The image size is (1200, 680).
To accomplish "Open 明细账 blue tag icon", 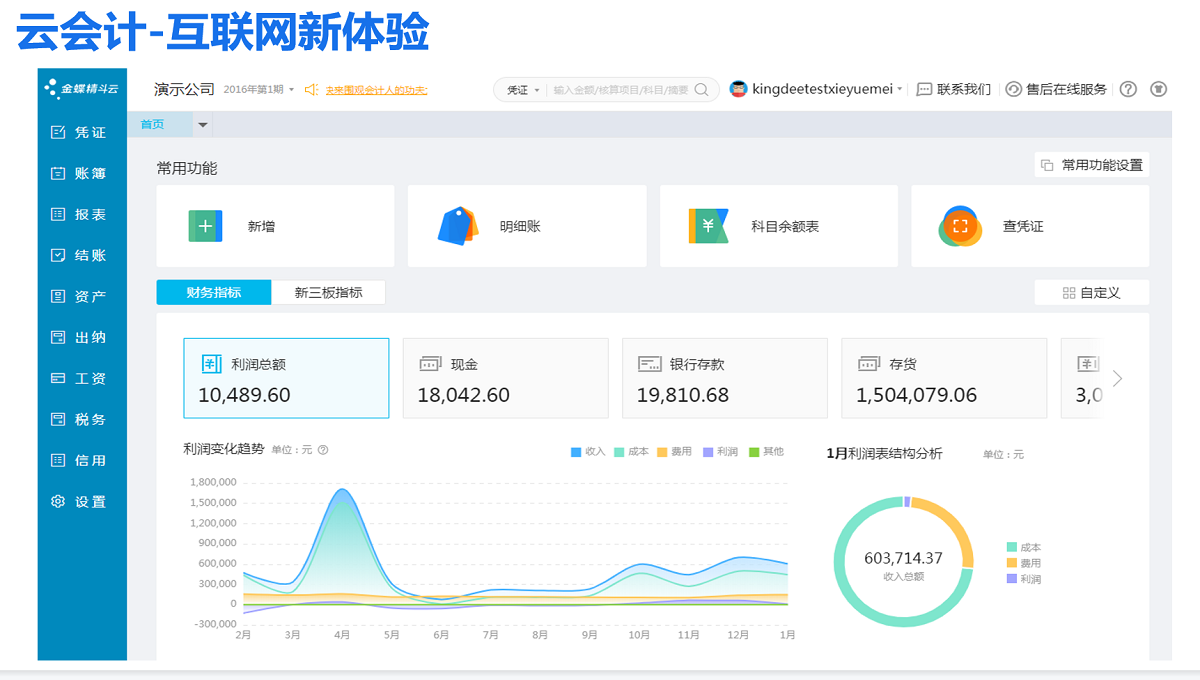I will [458, 226].
